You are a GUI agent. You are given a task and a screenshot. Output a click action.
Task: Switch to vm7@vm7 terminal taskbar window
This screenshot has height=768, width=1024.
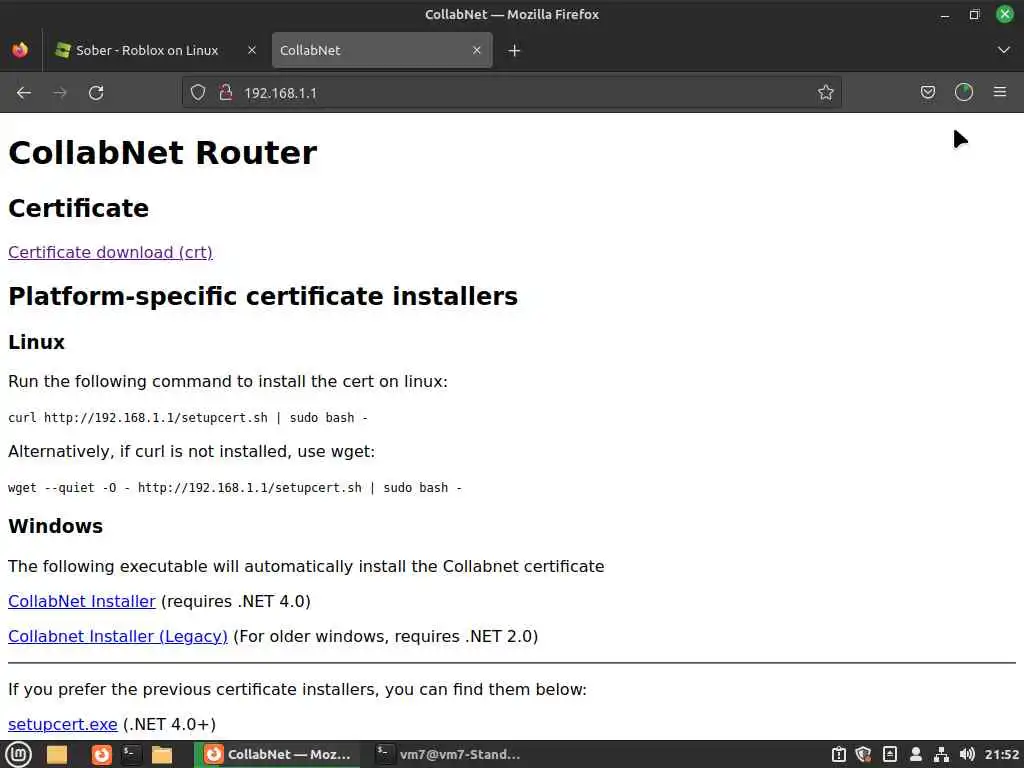point(449,755)
